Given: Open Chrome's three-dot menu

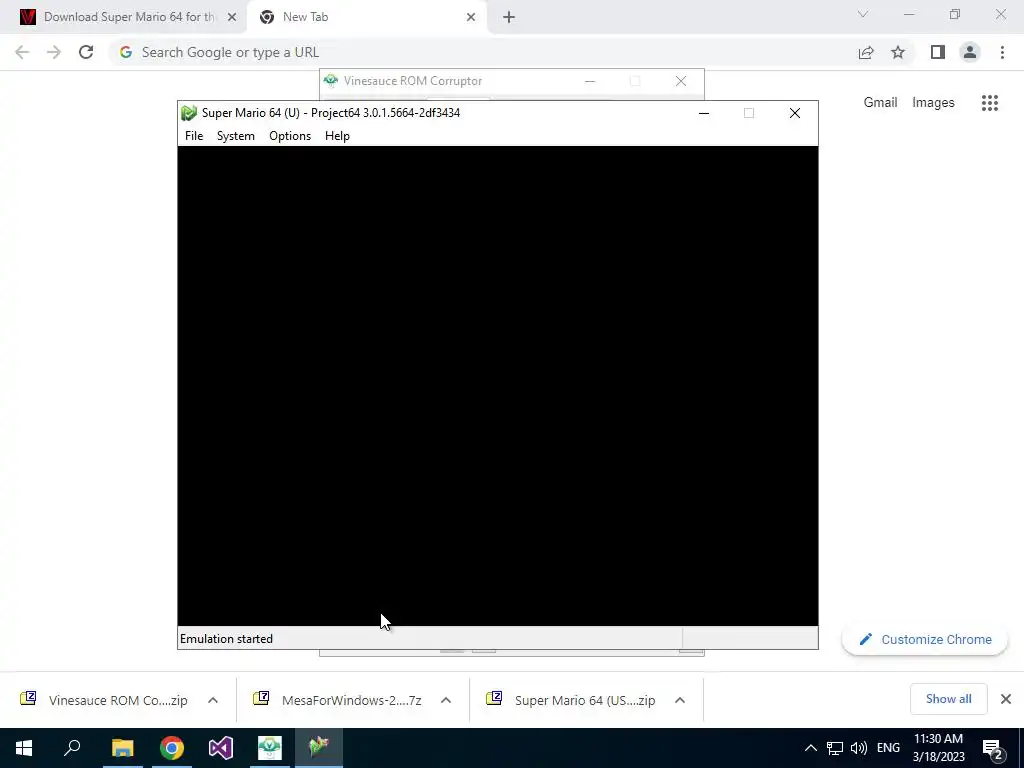Looking at the screenshot, I should click(1002, 52).
